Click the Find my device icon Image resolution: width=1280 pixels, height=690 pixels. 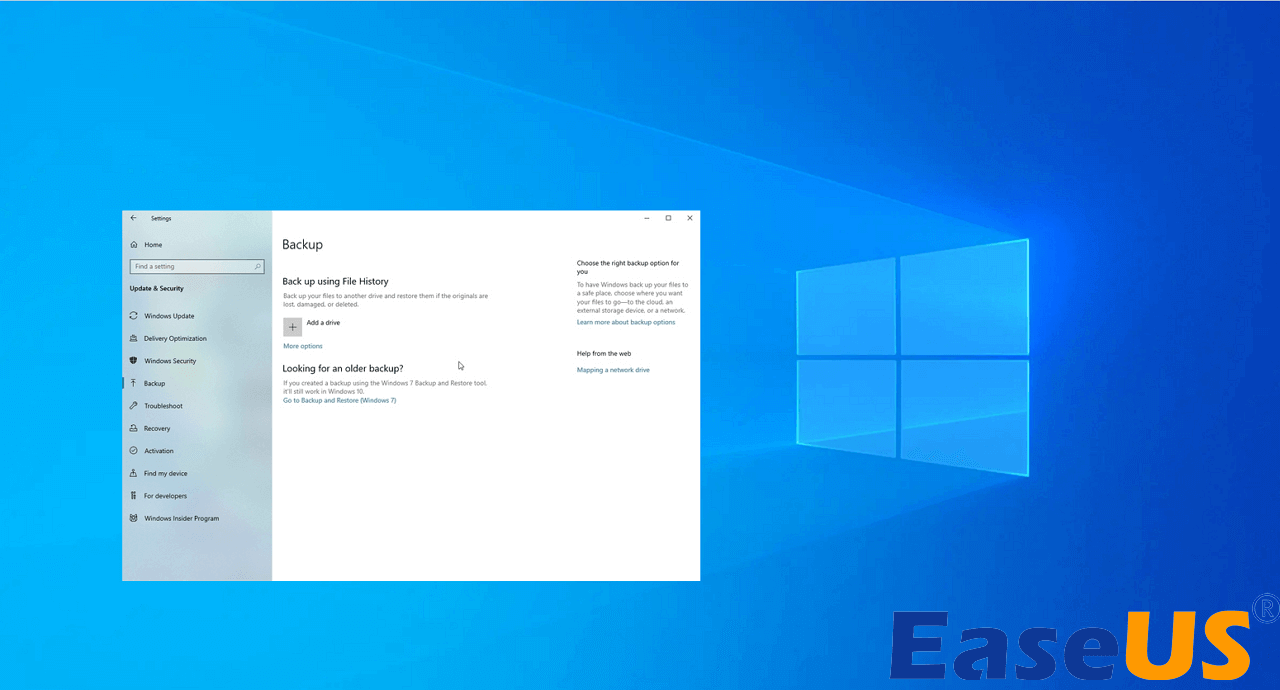133,473
